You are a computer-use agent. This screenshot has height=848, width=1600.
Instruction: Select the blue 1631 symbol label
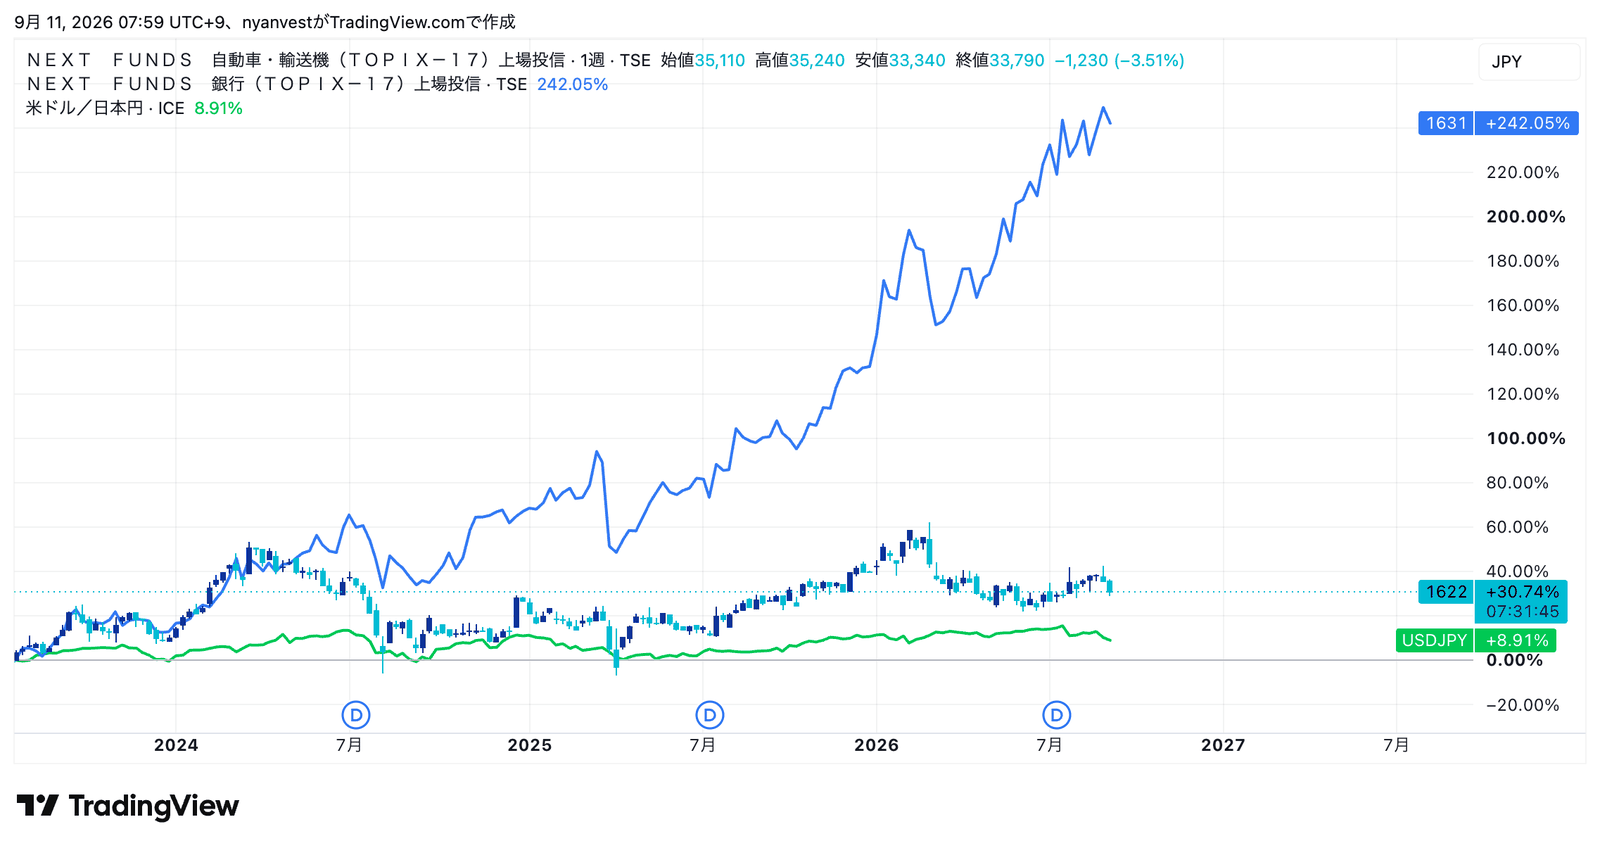coord(1446,123)
